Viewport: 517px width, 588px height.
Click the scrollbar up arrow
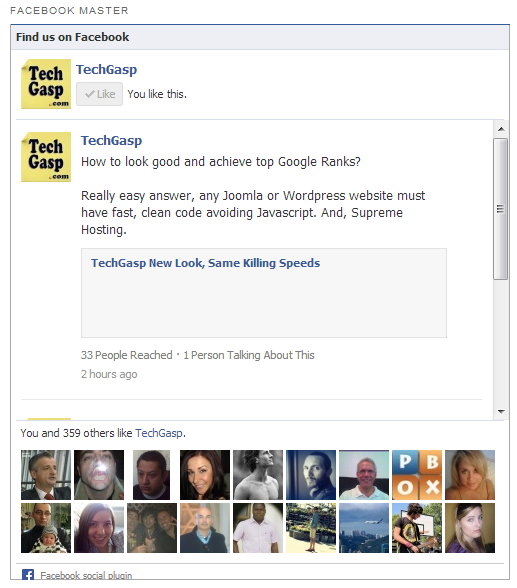(x=501, y=129)
